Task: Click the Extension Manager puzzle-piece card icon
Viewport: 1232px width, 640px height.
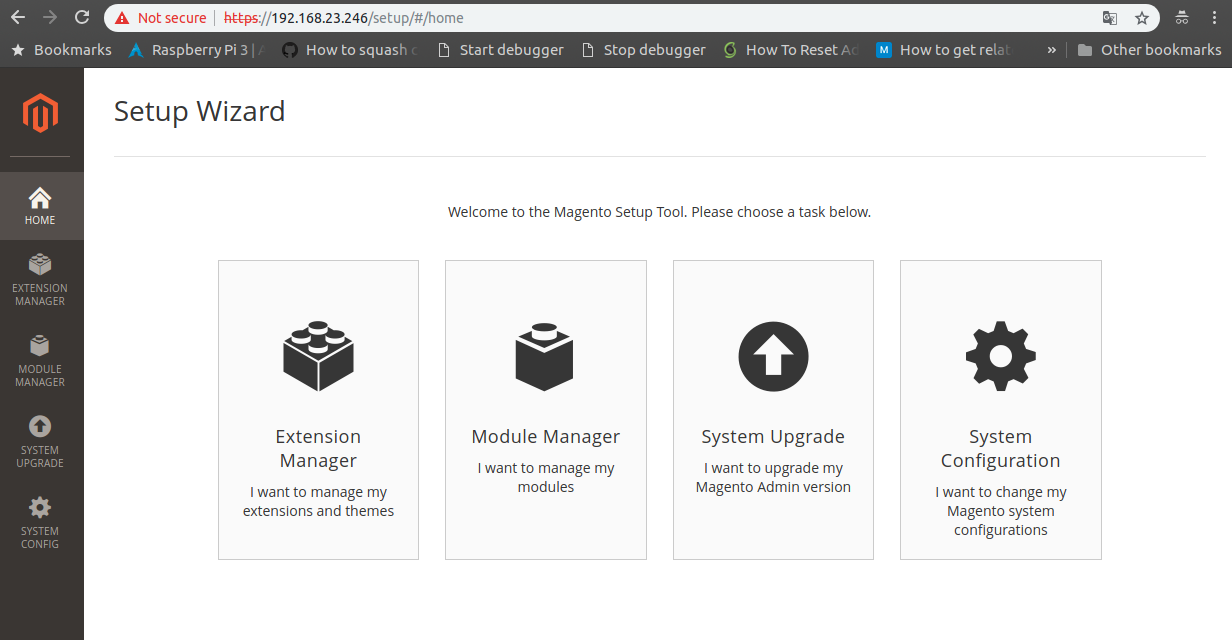Action: [318, 356]
